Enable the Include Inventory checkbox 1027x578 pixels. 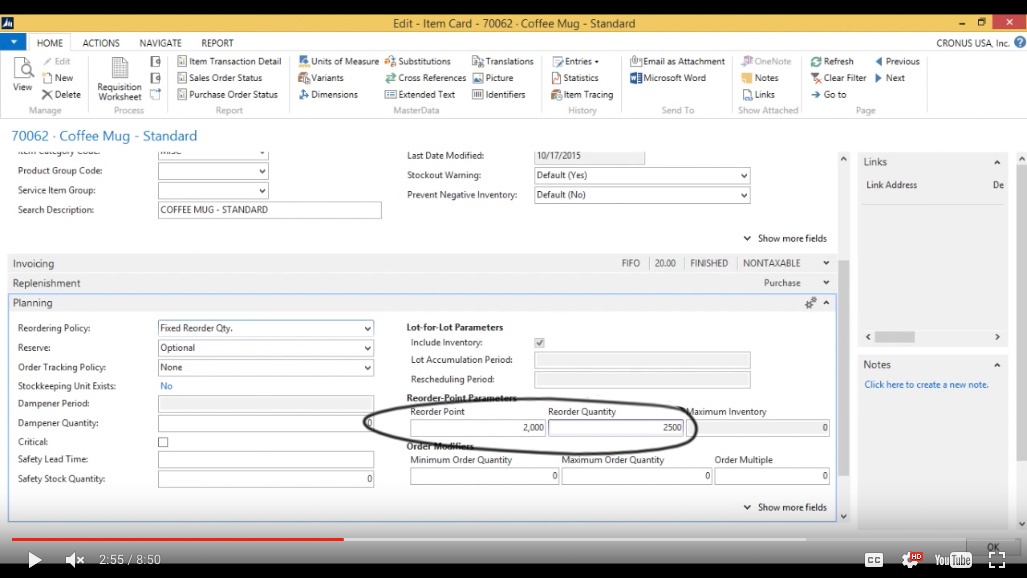point(539,341)
